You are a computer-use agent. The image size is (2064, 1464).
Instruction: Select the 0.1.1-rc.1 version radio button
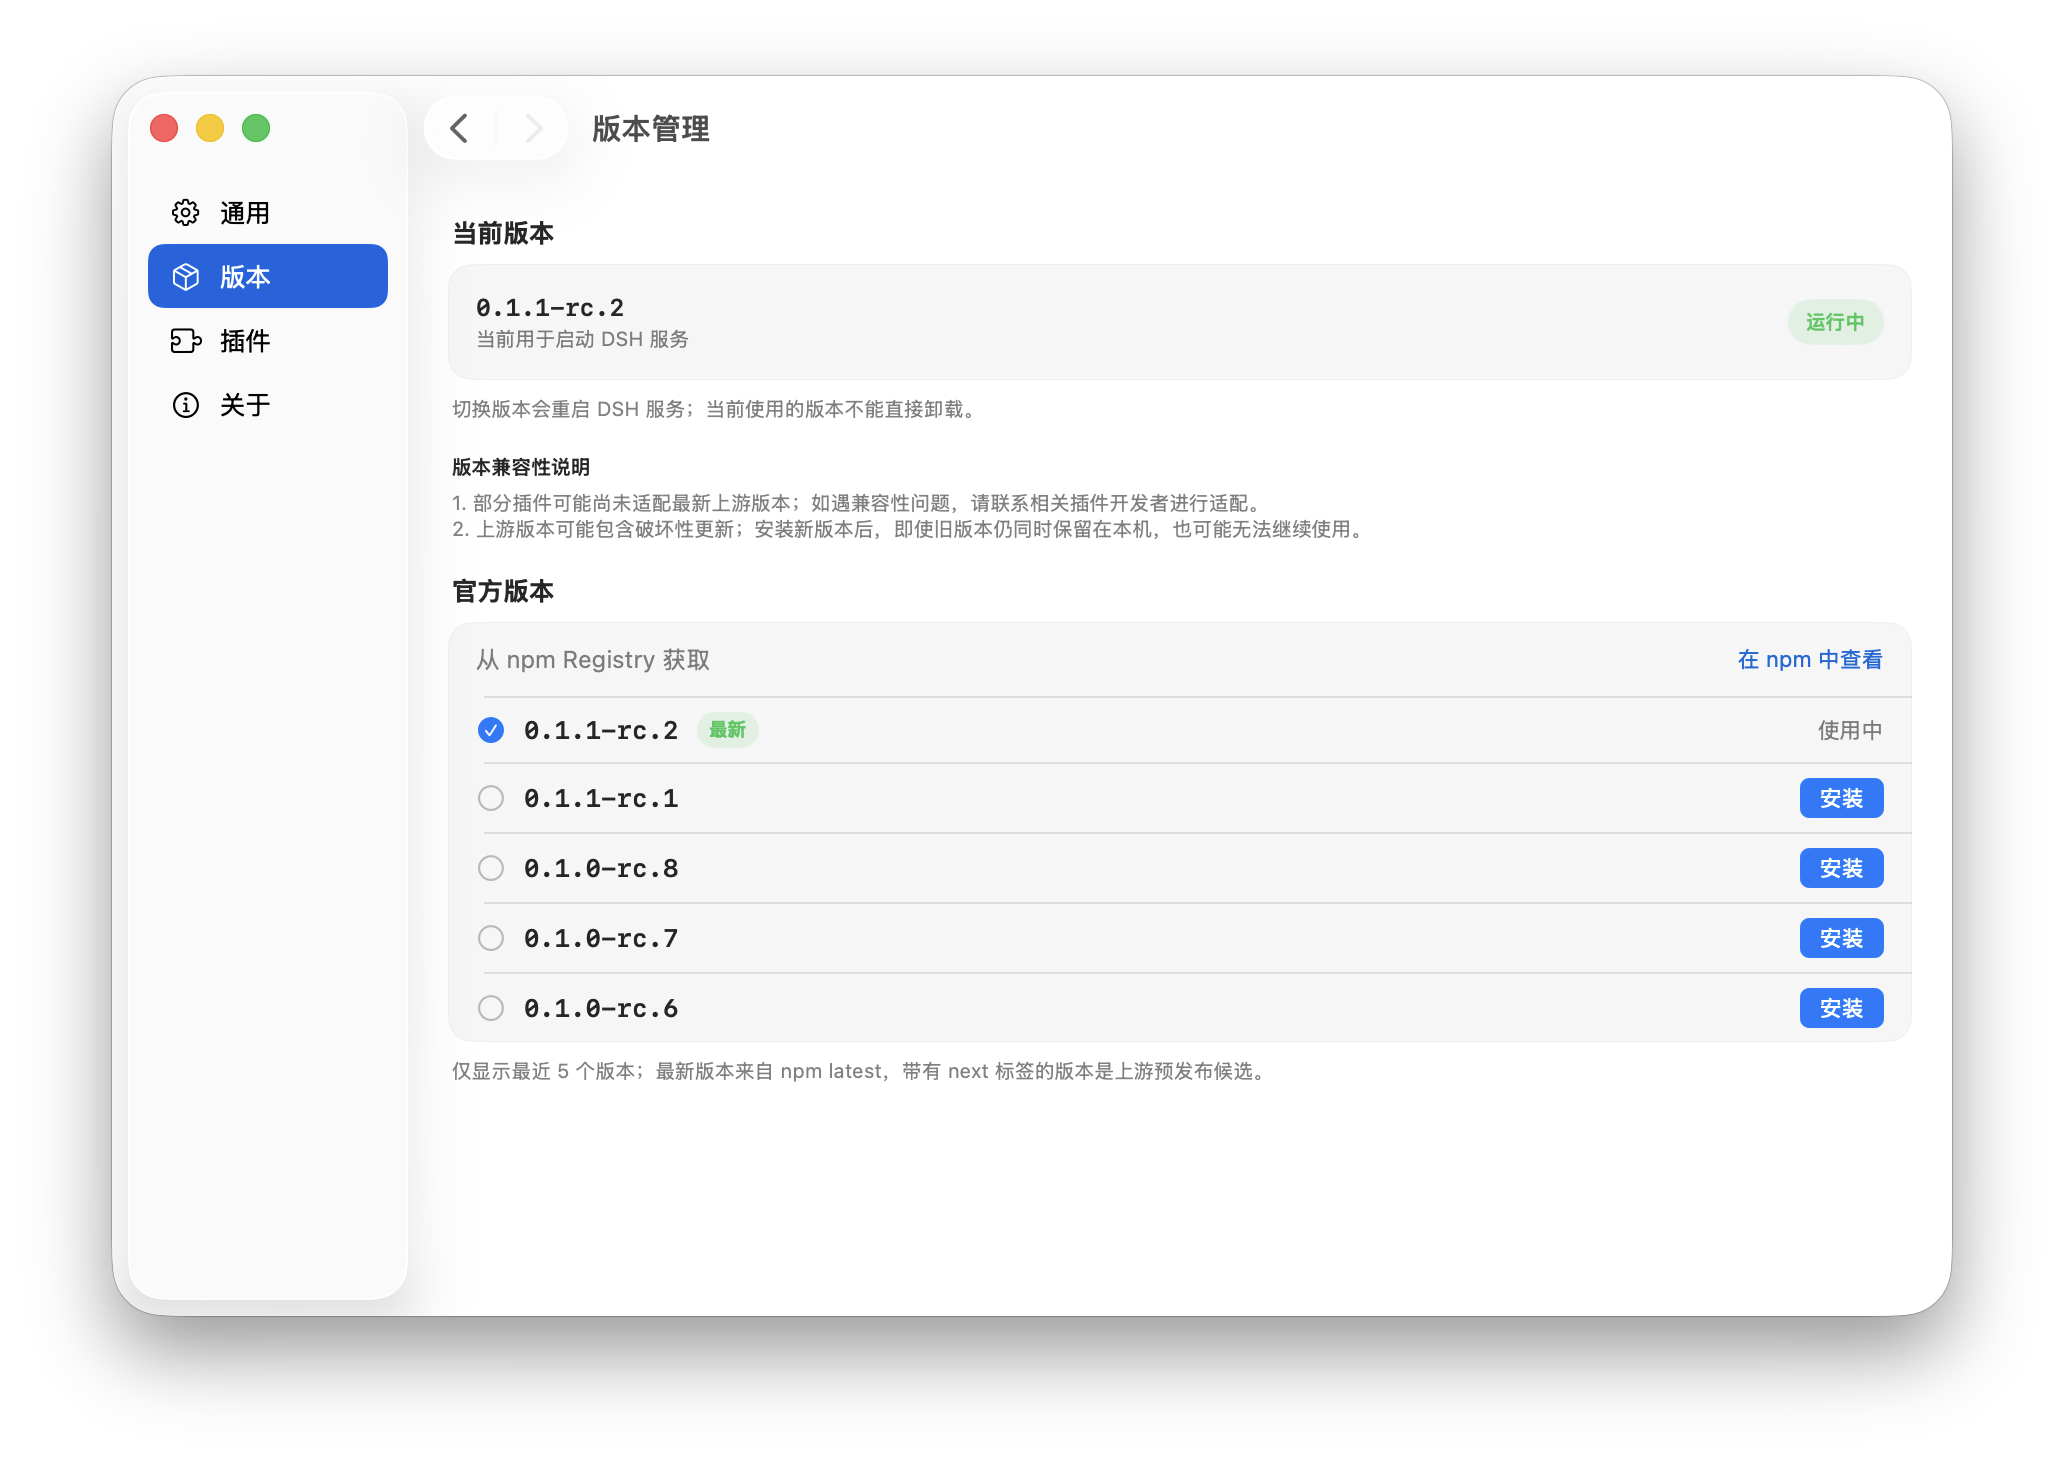[491, 798]
